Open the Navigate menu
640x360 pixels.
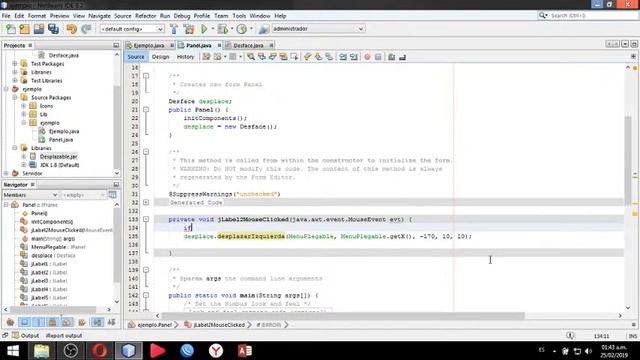coord(99,16)
